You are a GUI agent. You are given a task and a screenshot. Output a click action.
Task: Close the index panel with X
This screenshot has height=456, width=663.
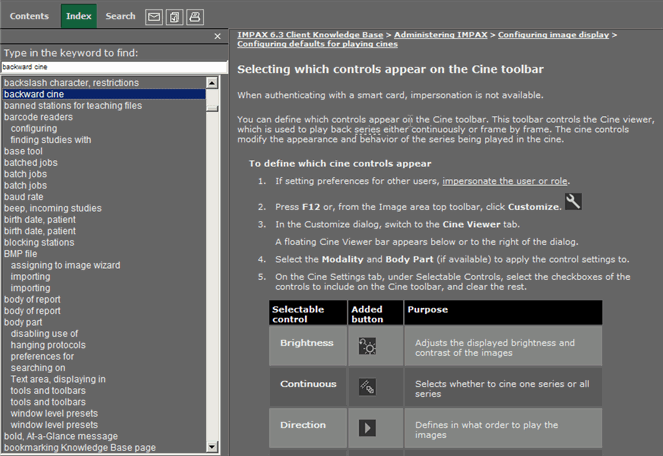tap(217, 36)
